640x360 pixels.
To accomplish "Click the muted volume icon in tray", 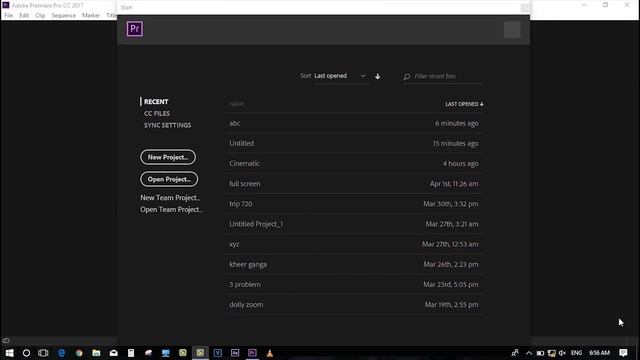I will pos(562,353).
